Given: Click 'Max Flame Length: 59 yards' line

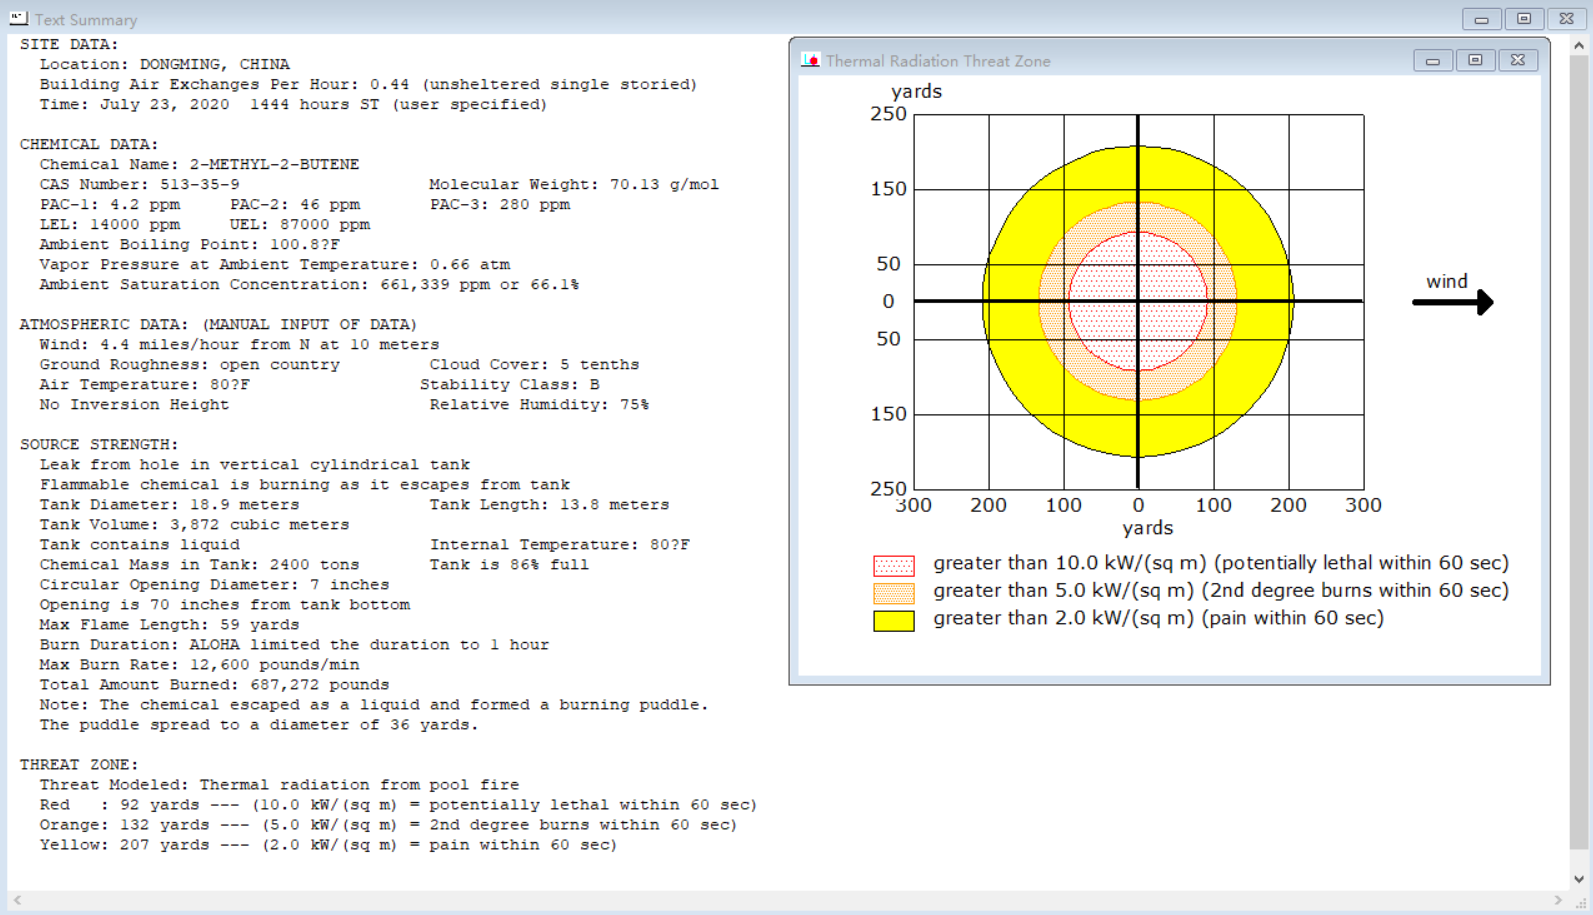Looking at the screenshot, I should [169, 624].
